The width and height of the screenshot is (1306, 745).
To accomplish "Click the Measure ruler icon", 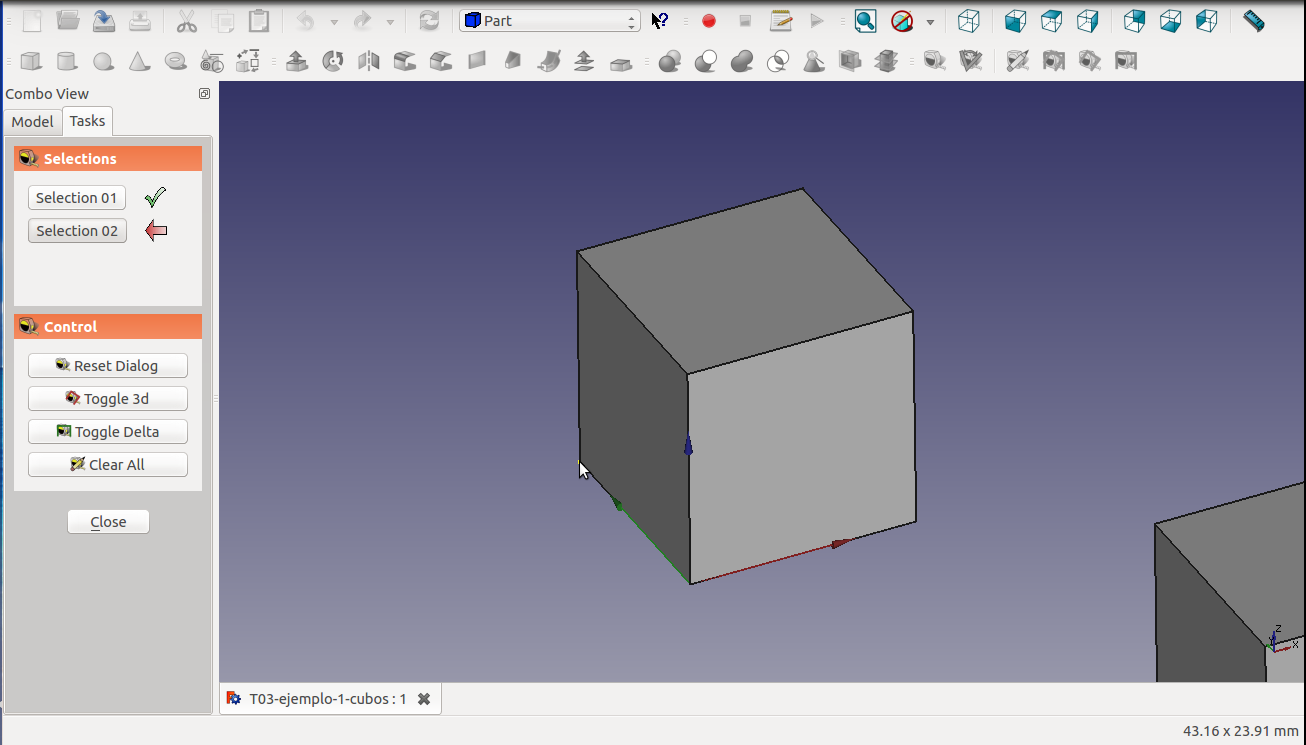I will (x=1253, y=21).
